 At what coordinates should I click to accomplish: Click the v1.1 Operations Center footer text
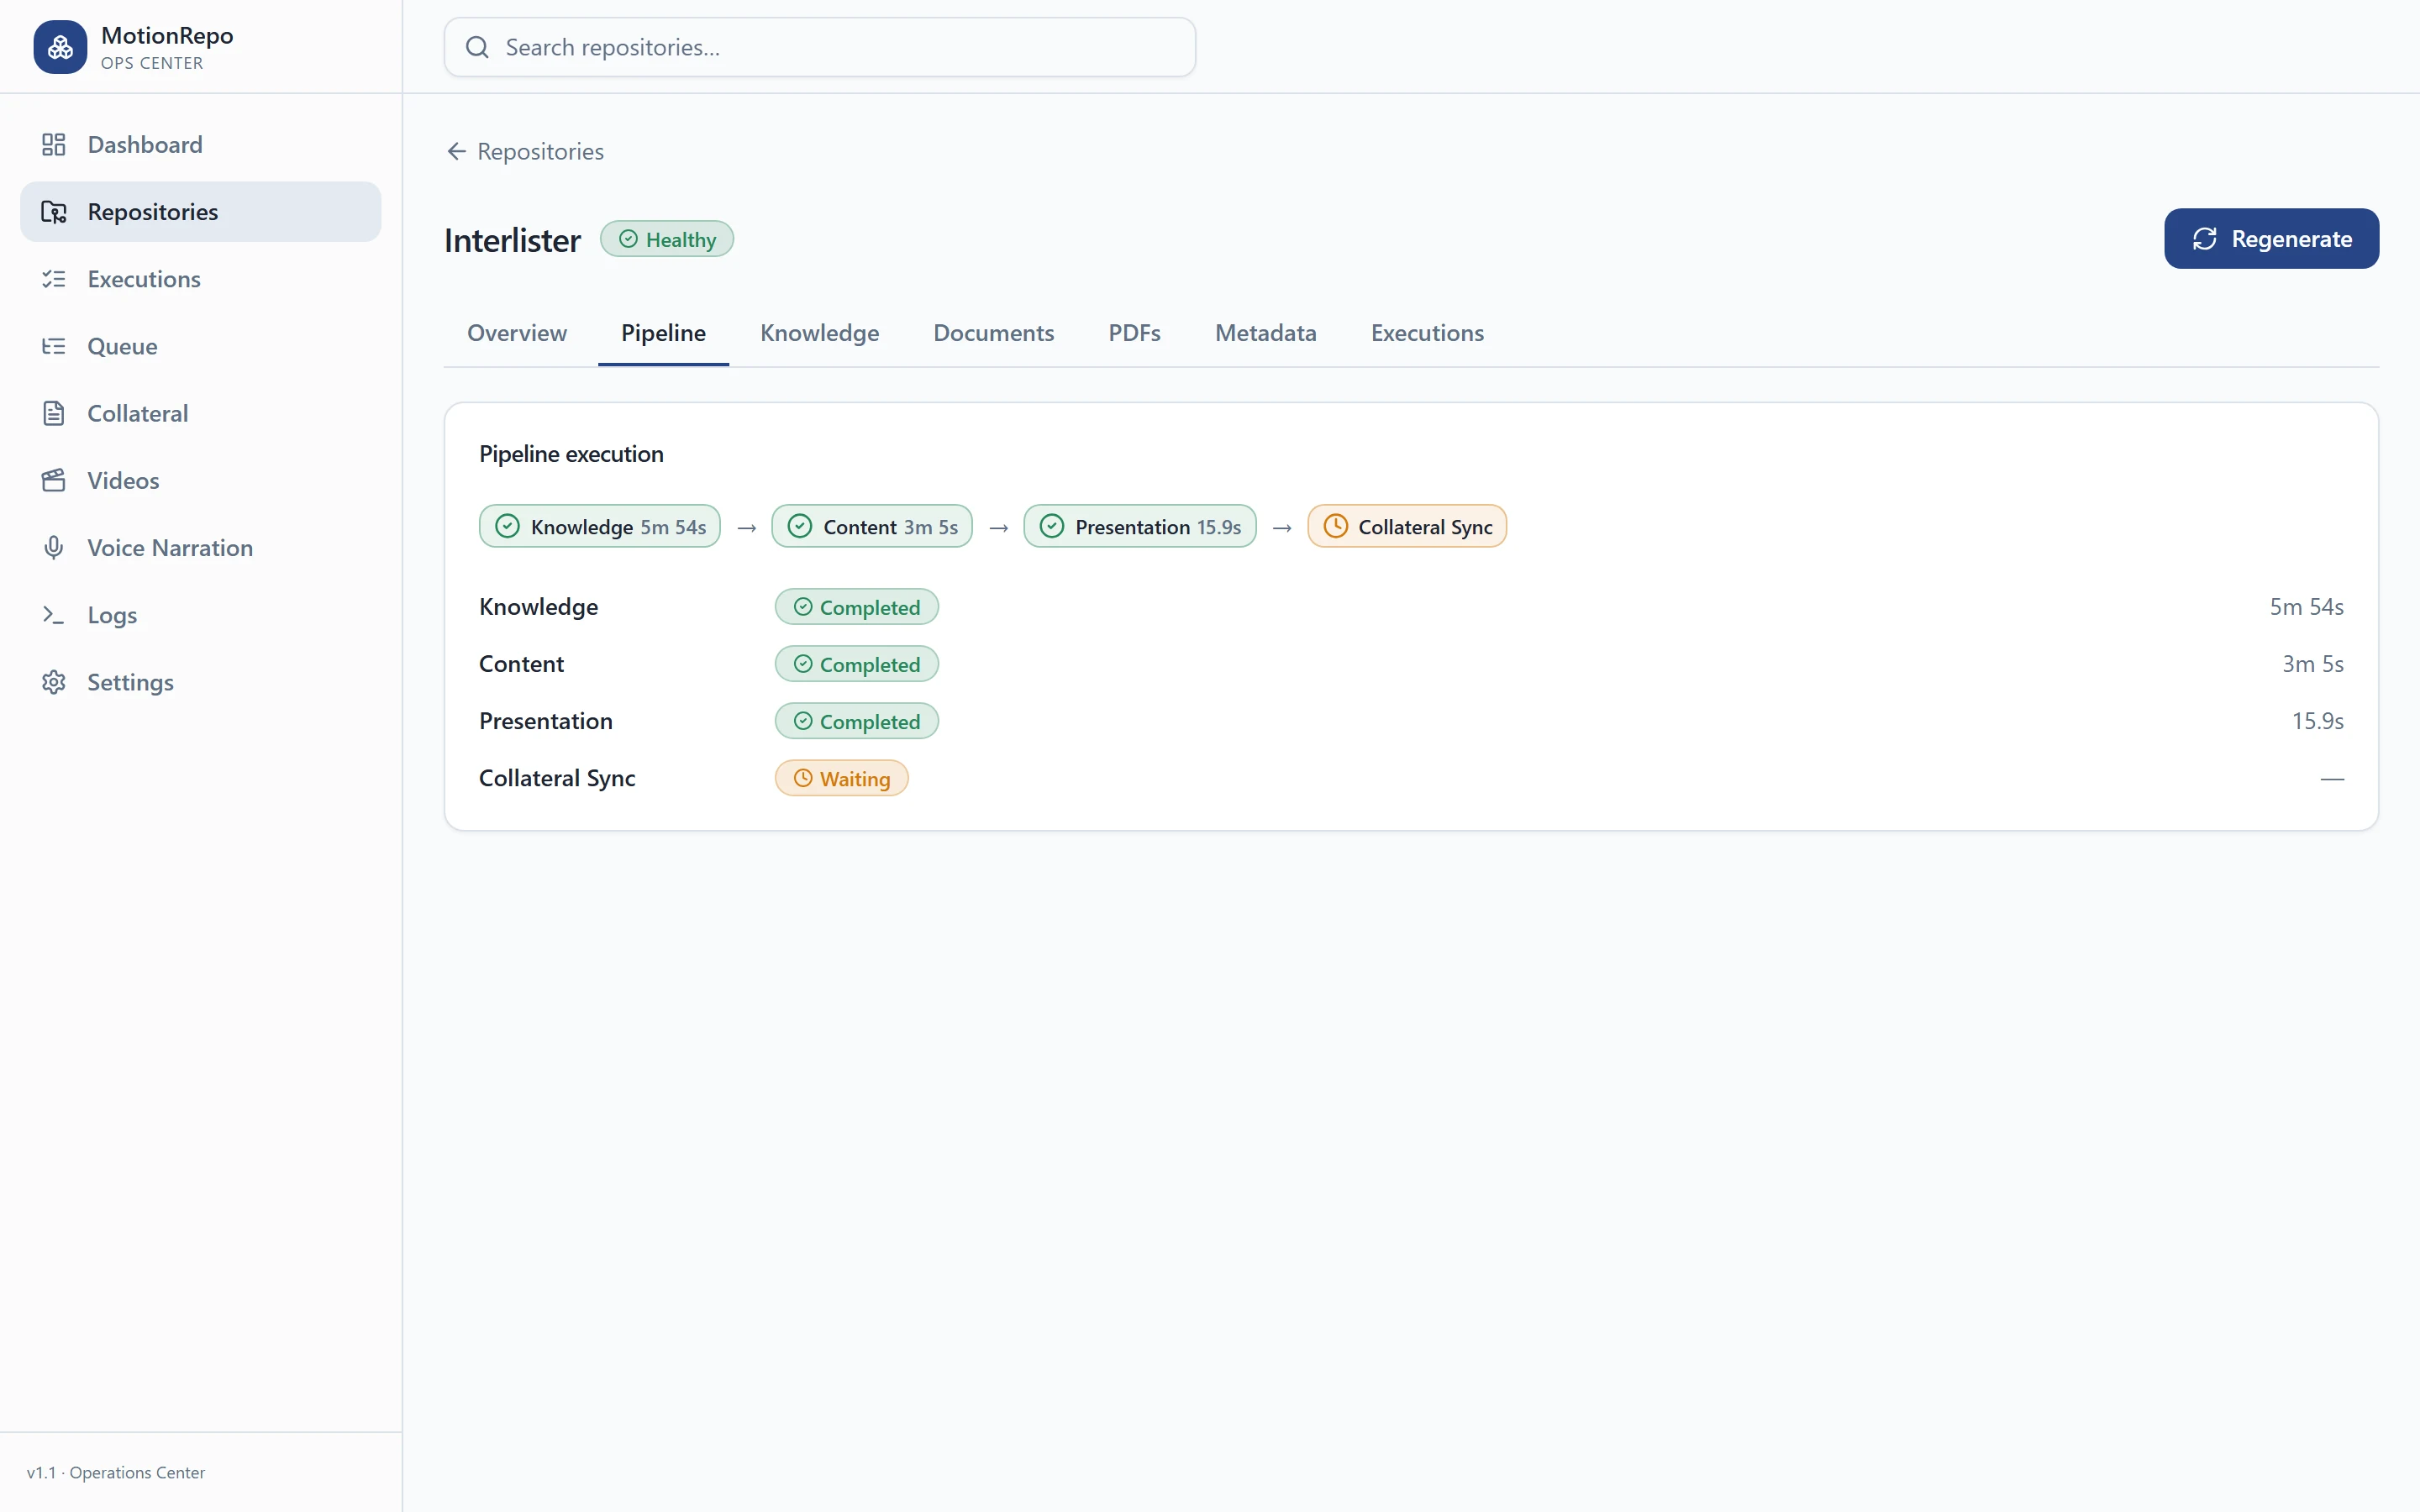(x=116, y=1472)
